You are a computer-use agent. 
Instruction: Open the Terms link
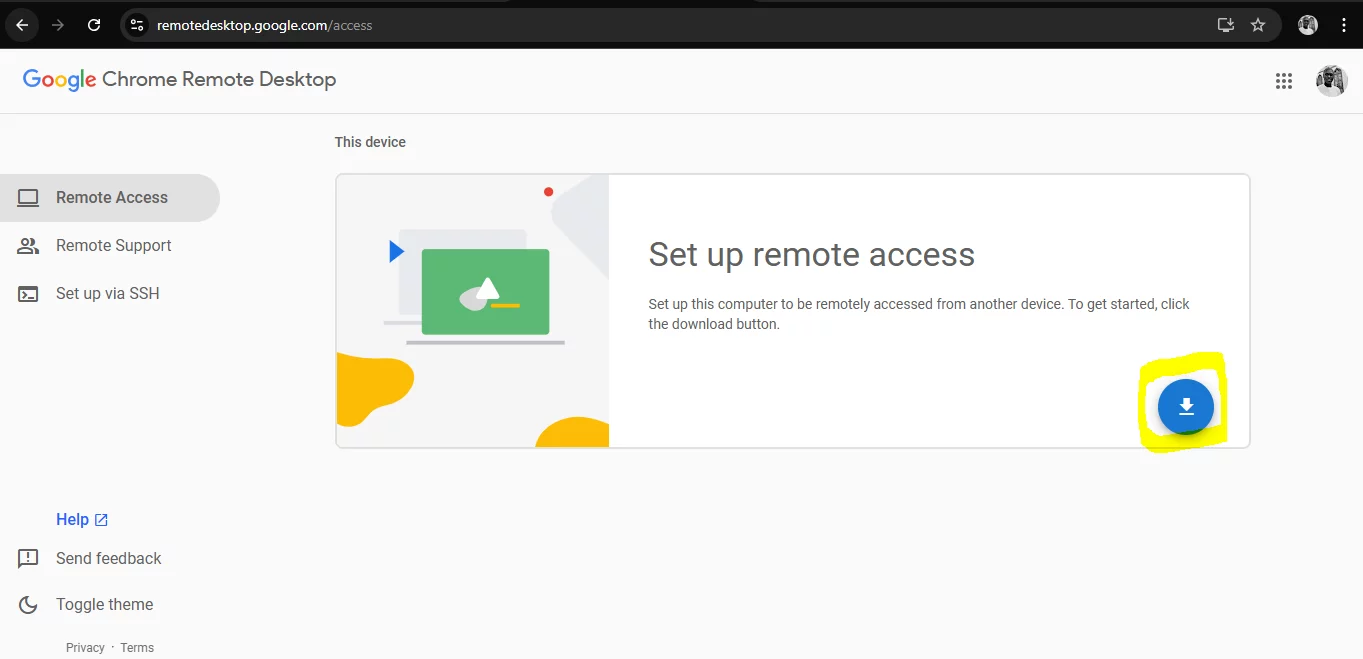tap(137, 648)
